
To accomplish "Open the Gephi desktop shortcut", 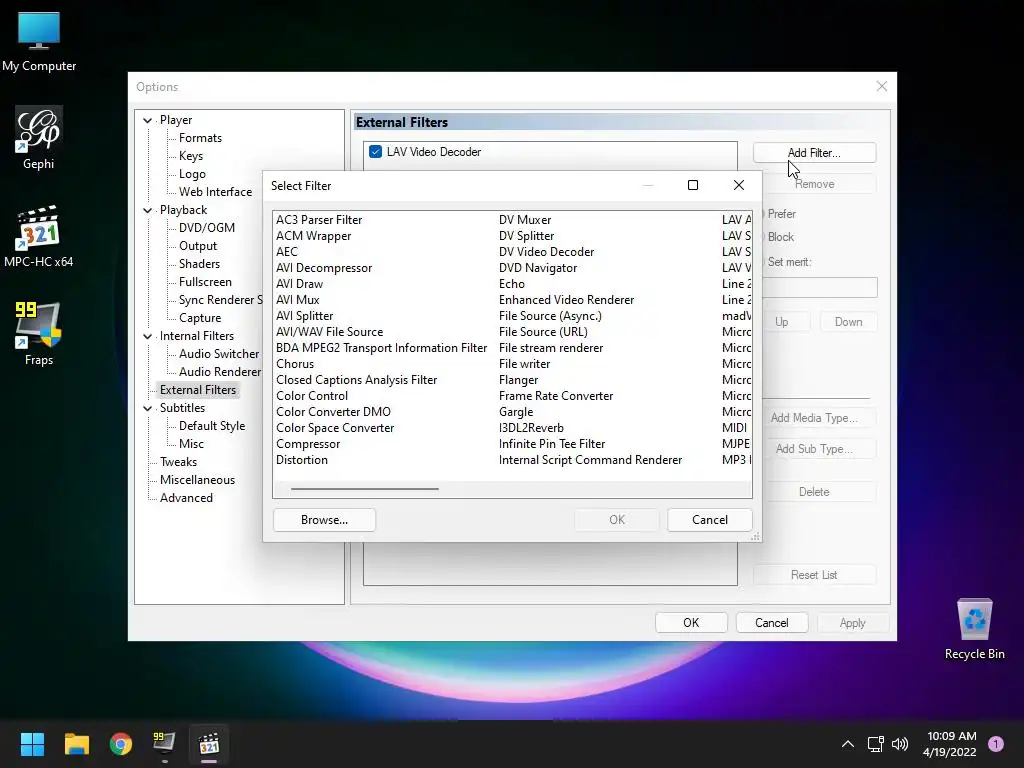I will pos(39,138).
